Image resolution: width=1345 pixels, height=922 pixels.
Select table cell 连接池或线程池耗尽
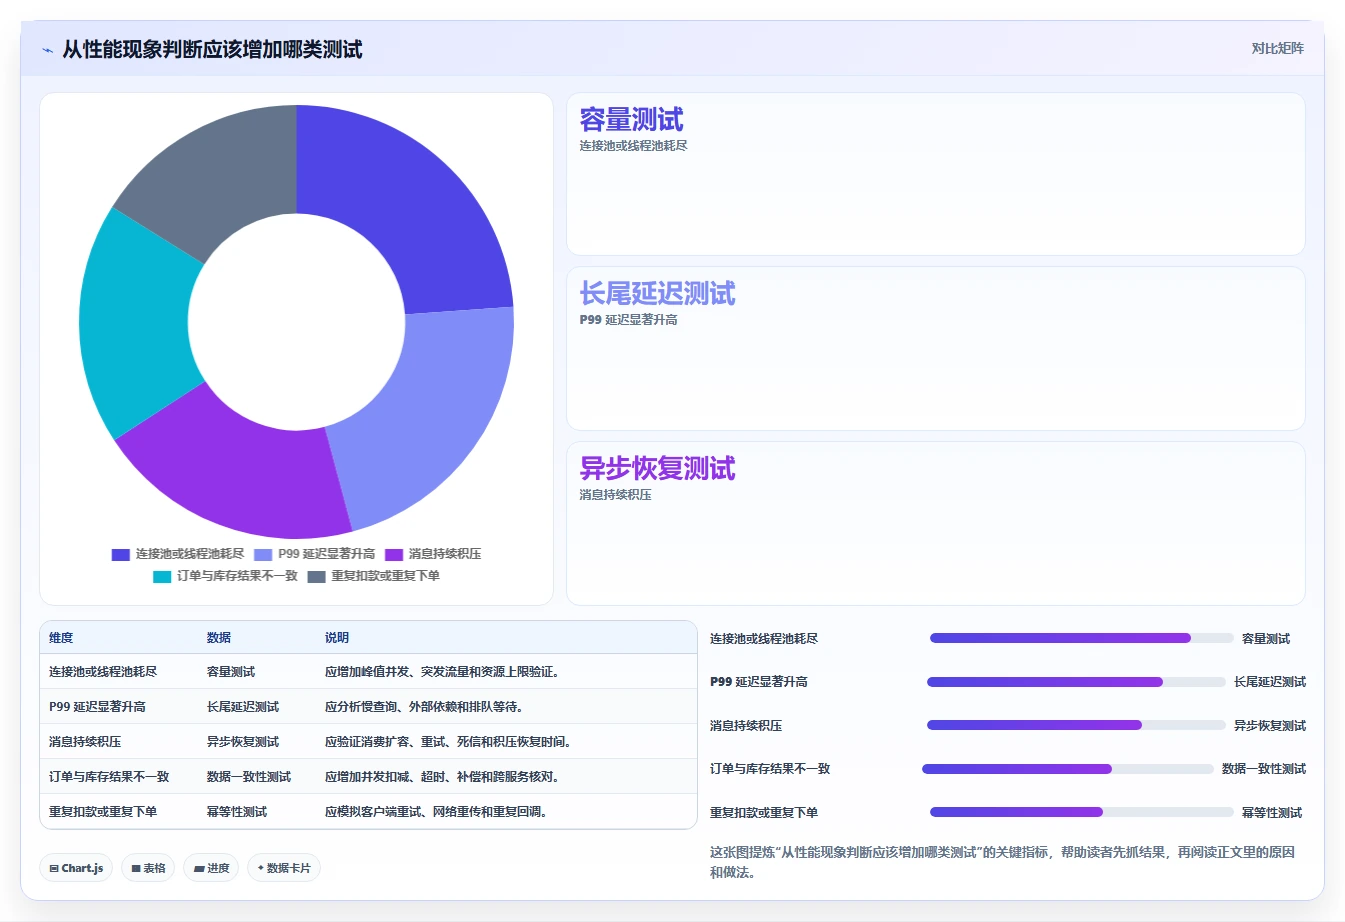pyautogui.click(x=103, y=672)
